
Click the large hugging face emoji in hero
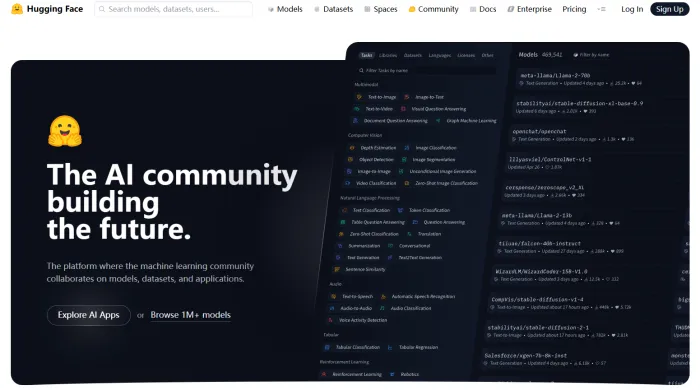[x=65, y=131]
